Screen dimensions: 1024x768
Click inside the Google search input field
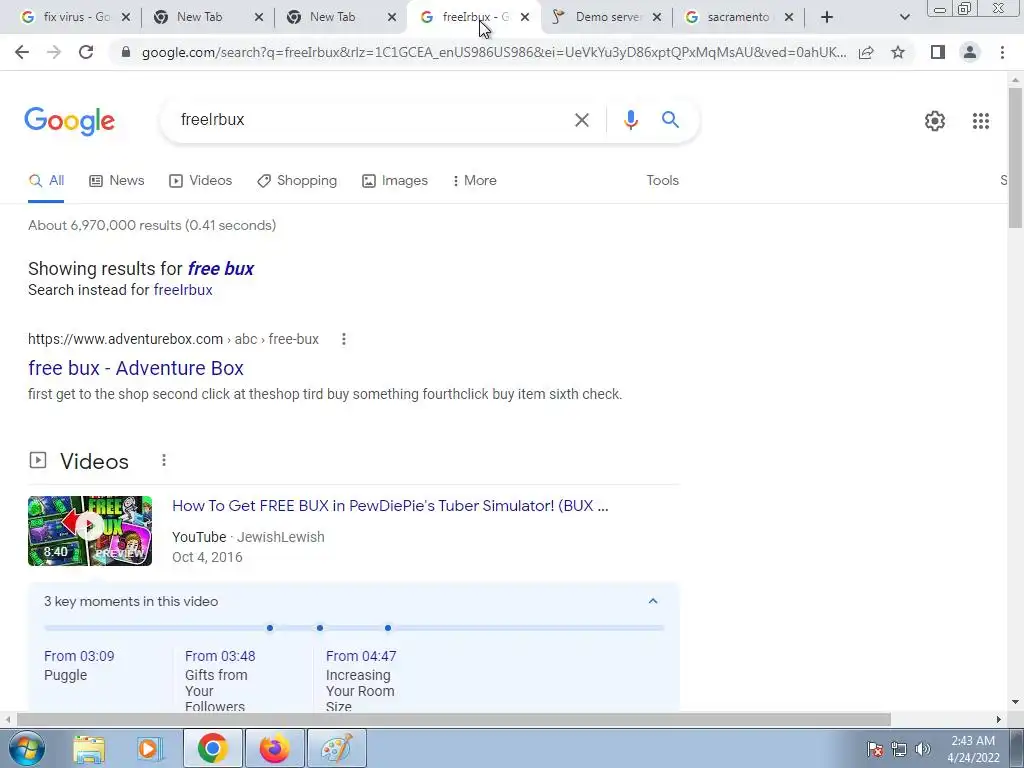pos(372,120)
